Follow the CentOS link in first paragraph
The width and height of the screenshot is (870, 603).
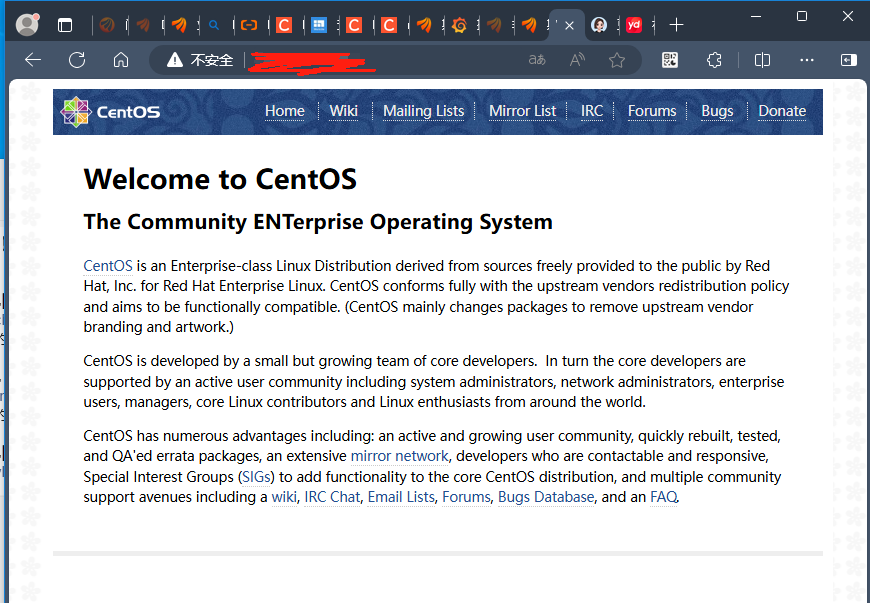point(108,266)
